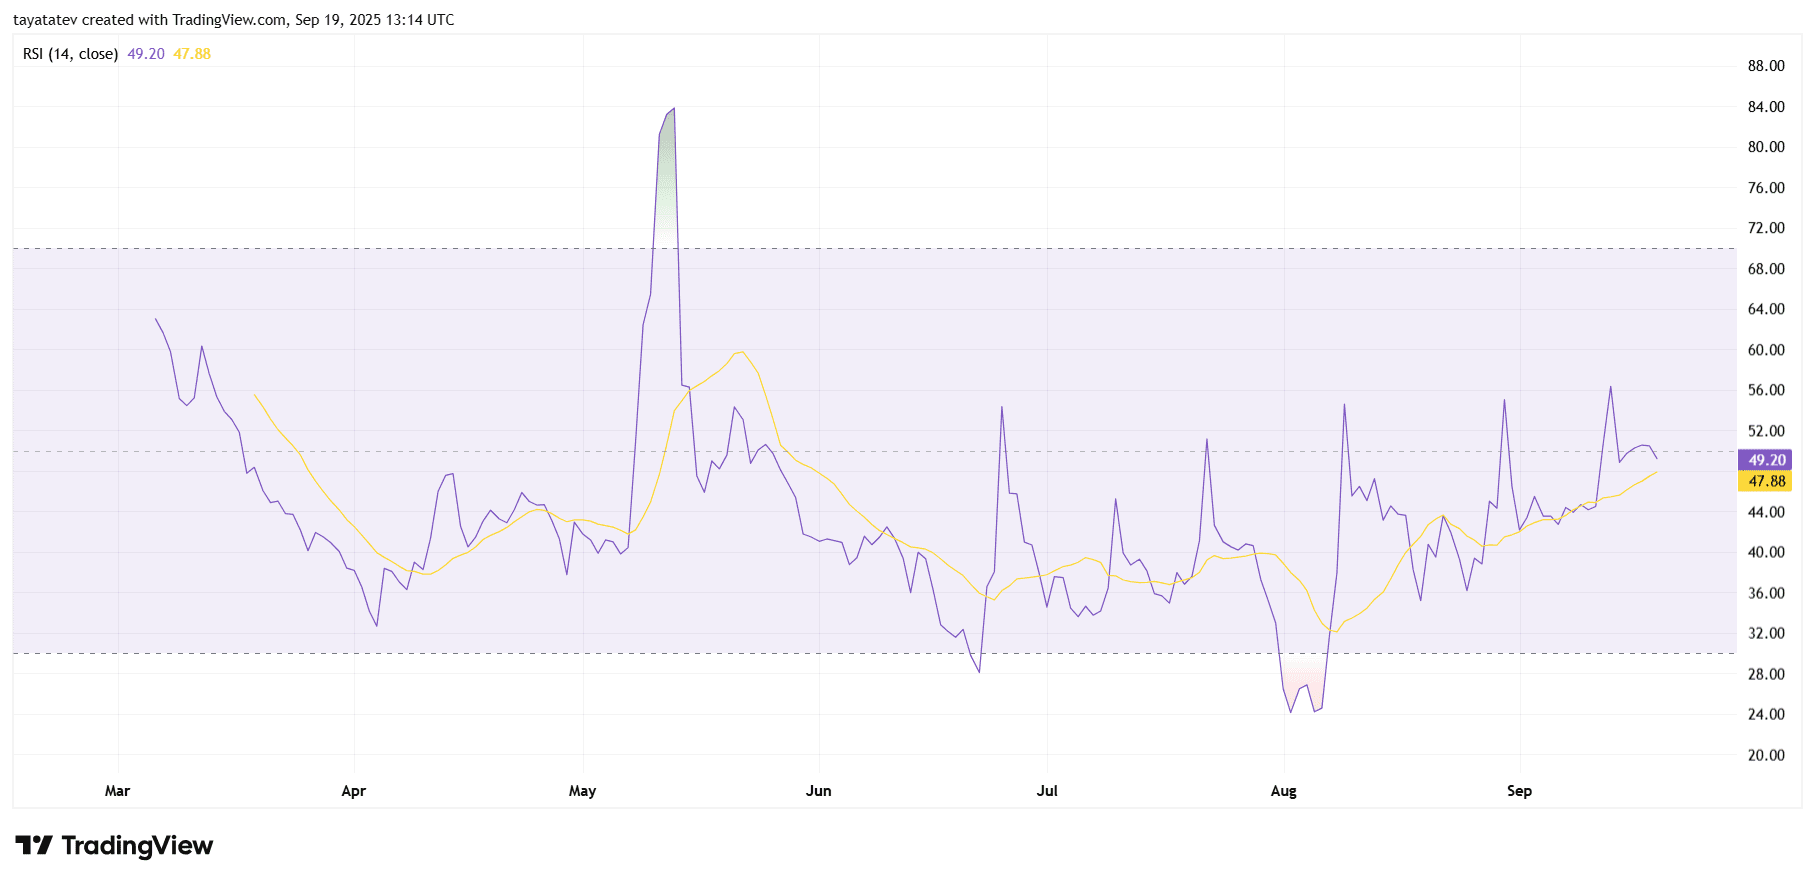The width and height of the screenshot is (1815, 883).
Task: Click the Jun label on time axis
Action: coord(818,791)
